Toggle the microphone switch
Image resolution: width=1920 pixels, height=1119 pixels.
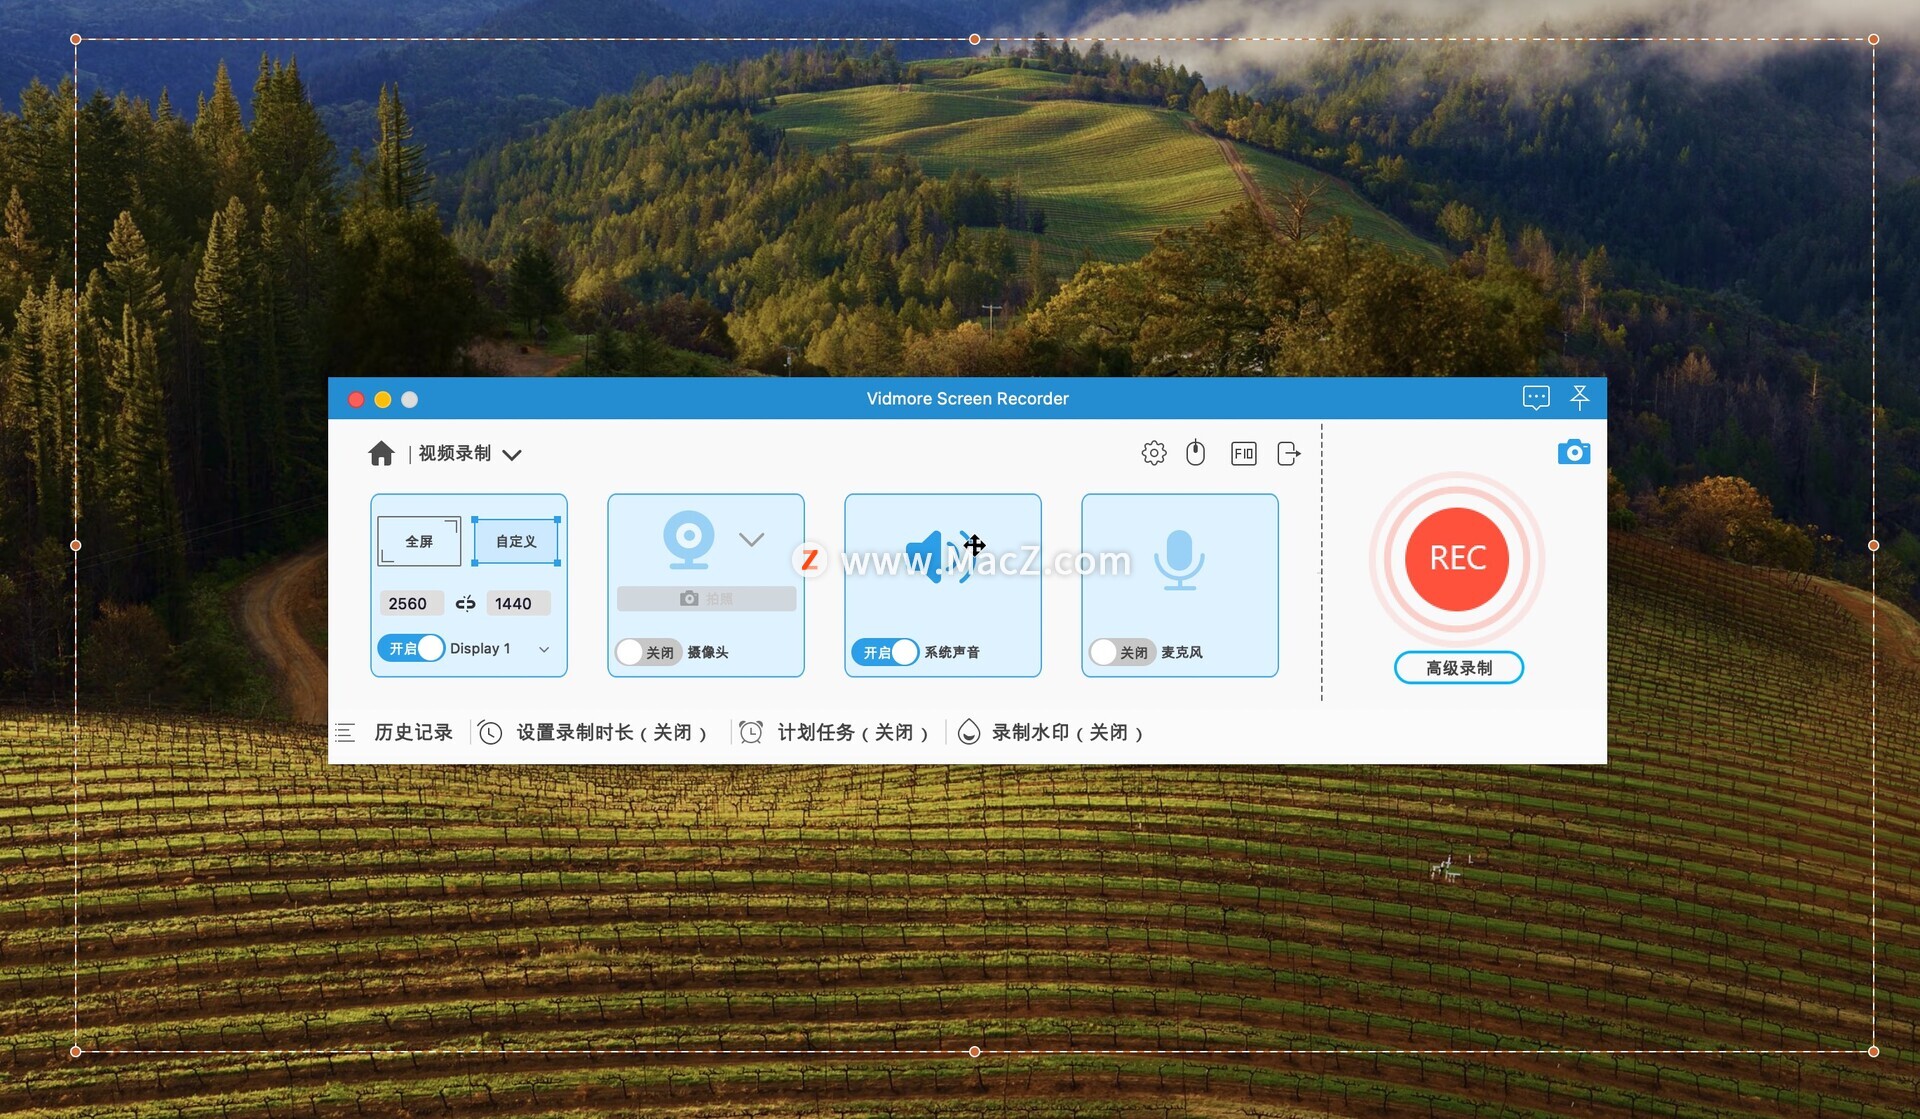point(1122,652)
